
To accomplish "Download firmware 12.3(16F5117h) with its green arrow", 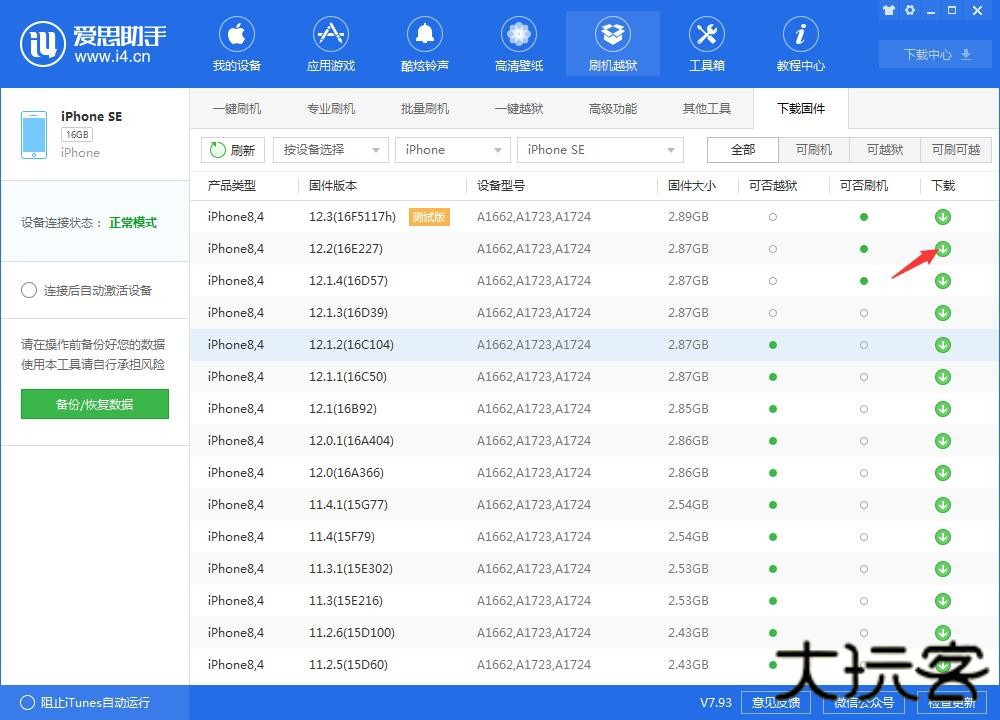I will [942, 216].
